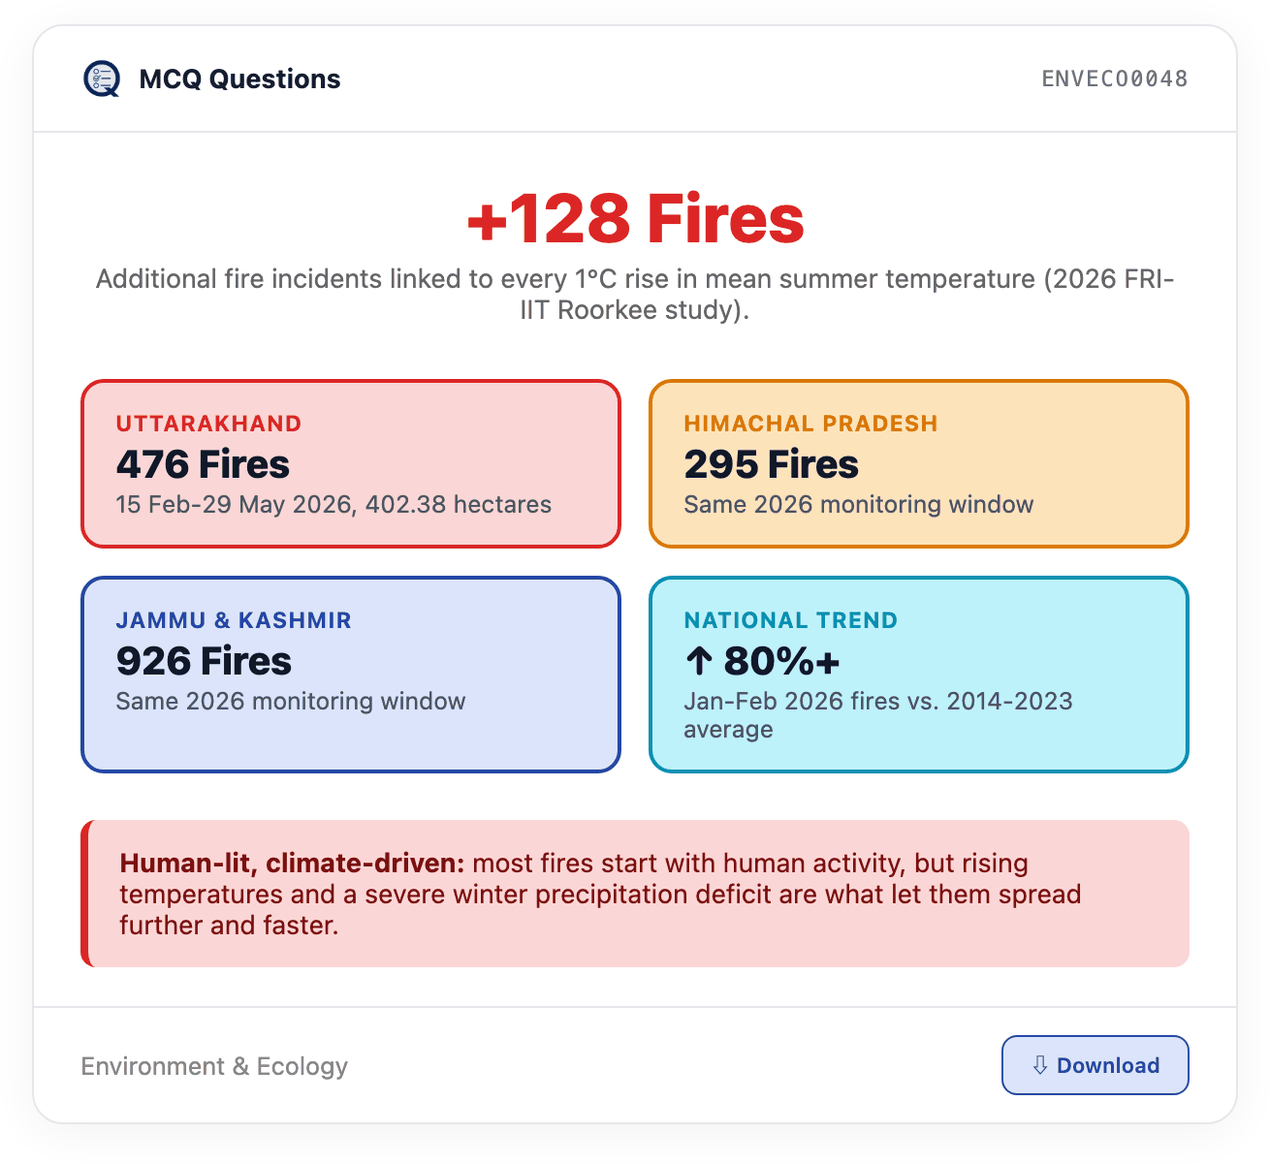Open the MCQ Questions title
Viewport: 1270px width, 1164px height.
[240, 79]
